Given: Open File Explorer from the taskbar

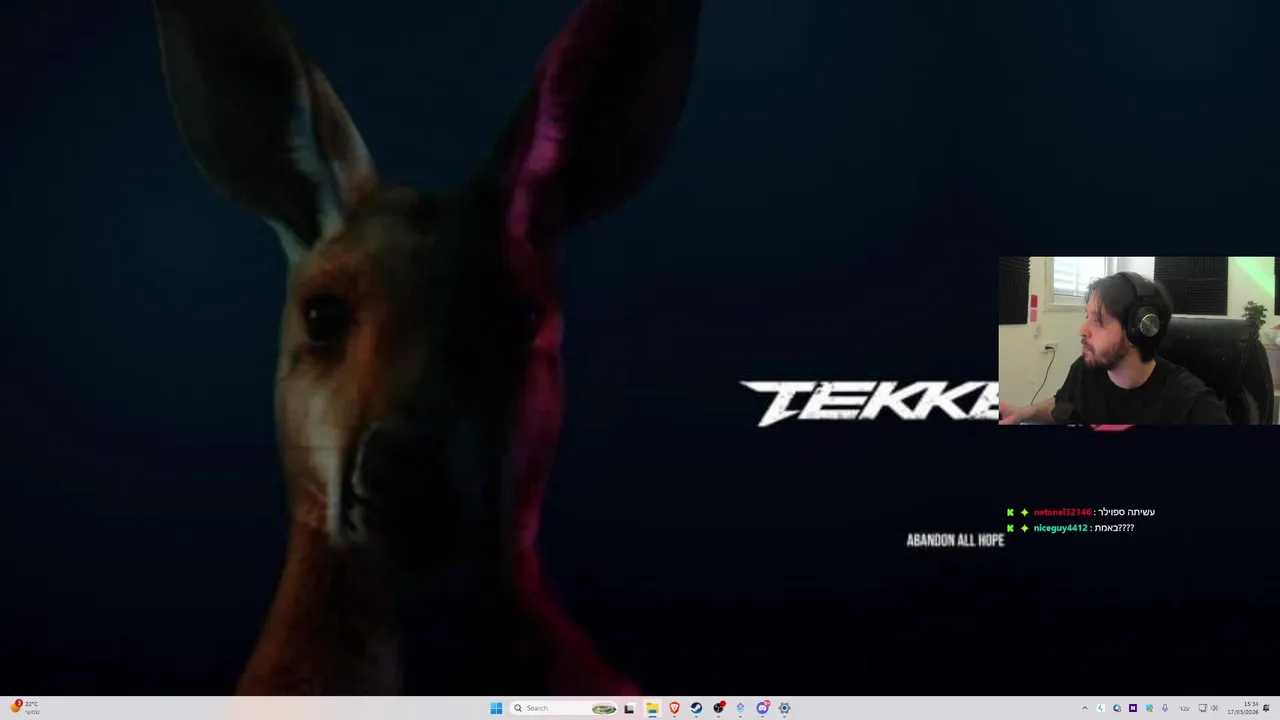Looking at the screenshot, I should click(x=652, y=708).
